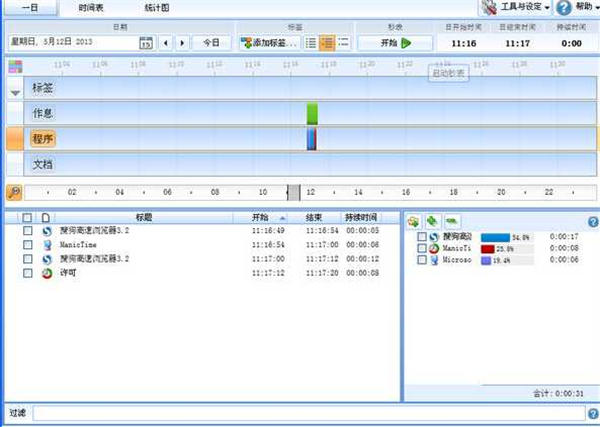Select the 文档 documents timeline label
The image size is (600, 427).
[42, 165]
